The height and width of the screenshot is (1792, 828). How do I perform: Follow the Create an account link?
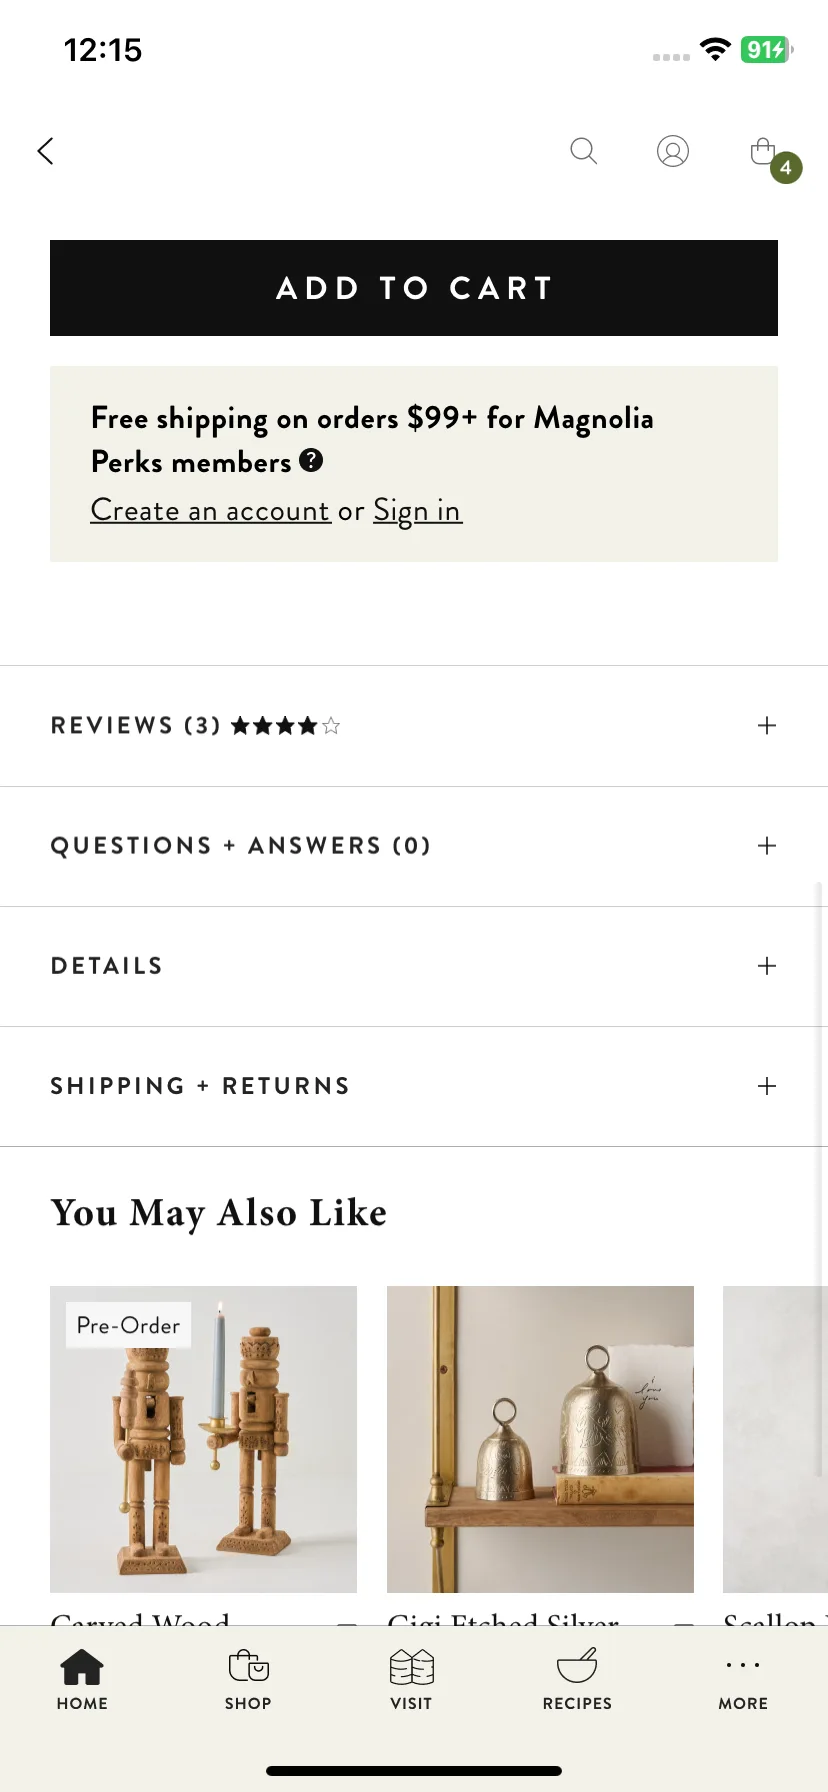click(x=210, y=511)
